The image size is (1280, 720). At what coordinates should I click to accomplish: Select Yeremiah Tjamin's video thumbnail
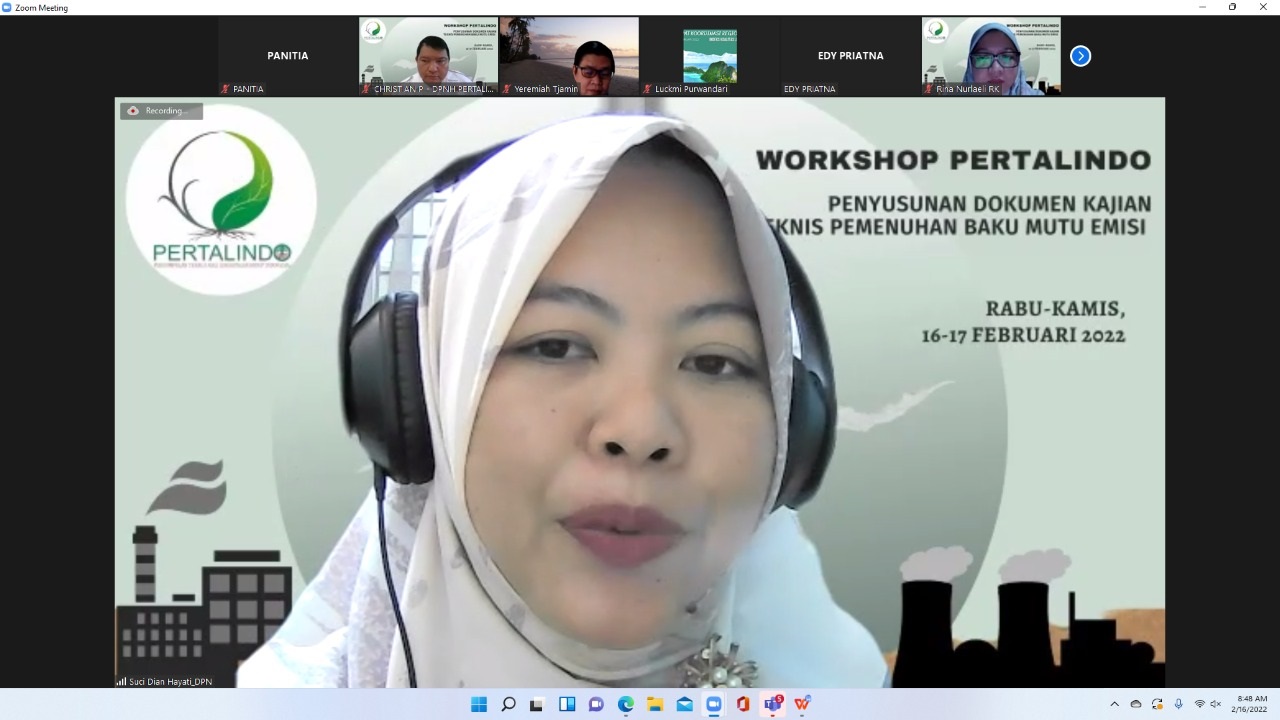click(568, 56)
